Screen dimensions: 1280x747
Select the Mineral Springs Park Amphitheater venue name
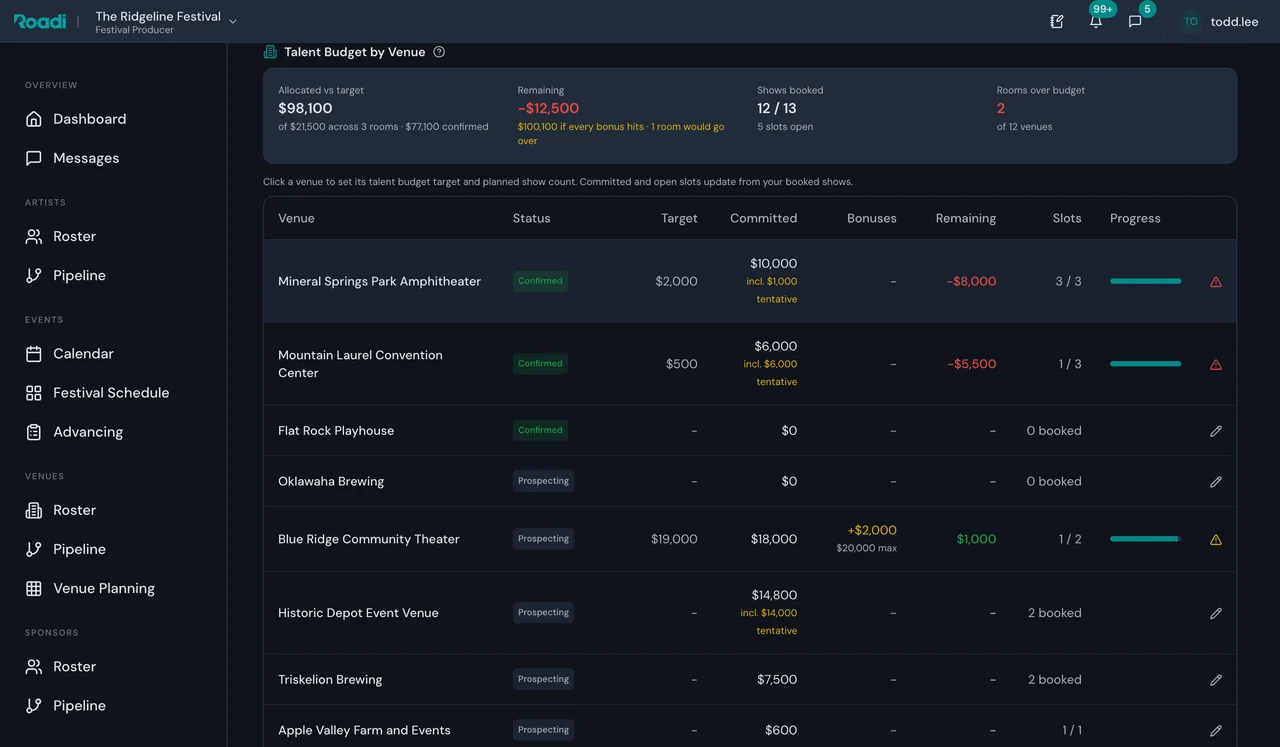379,281
